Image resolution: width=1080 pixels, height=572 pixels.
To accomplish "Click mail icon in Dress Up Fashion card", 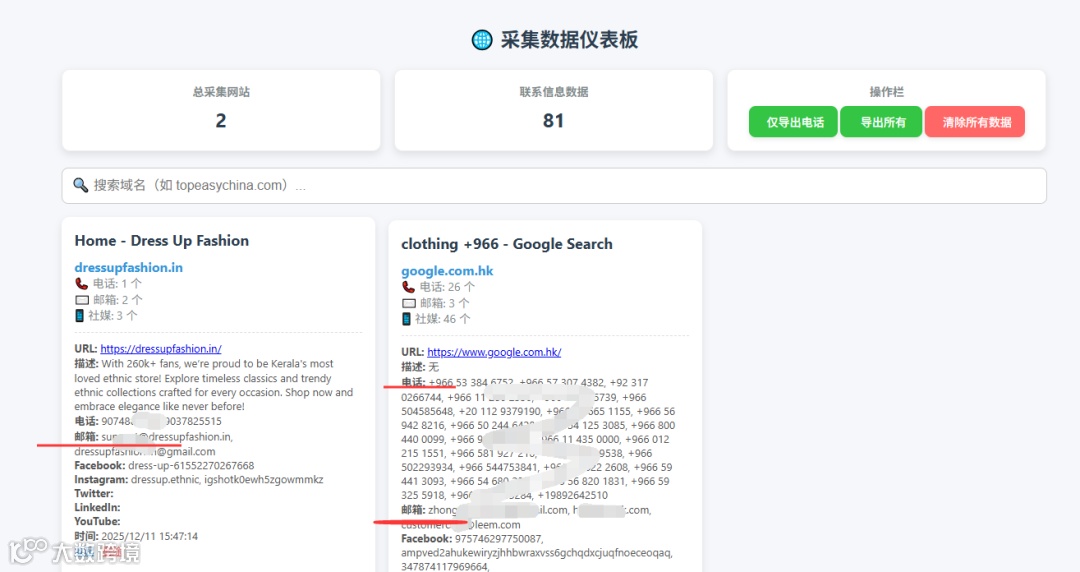I will click(82, 300).
